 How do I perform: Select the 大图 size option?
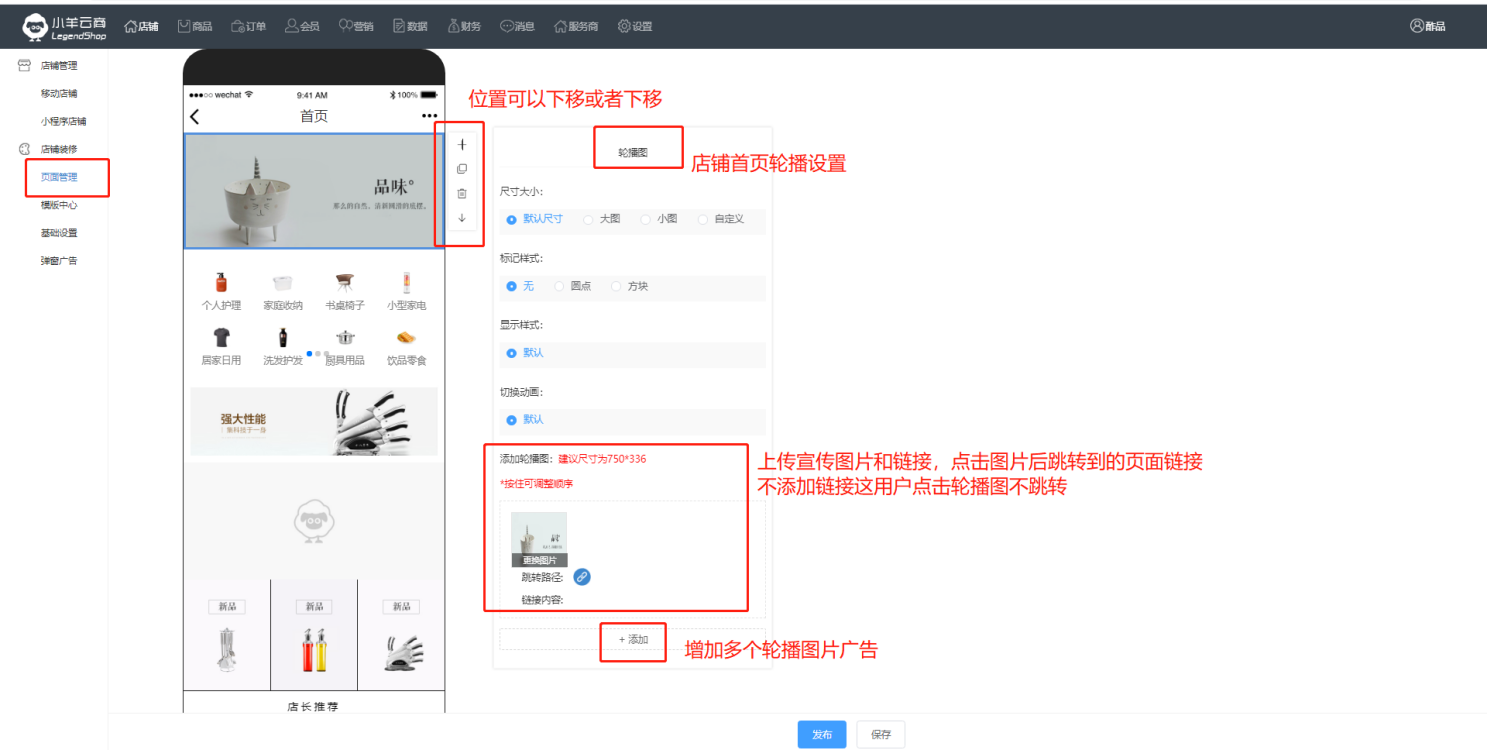click(589, 219)
